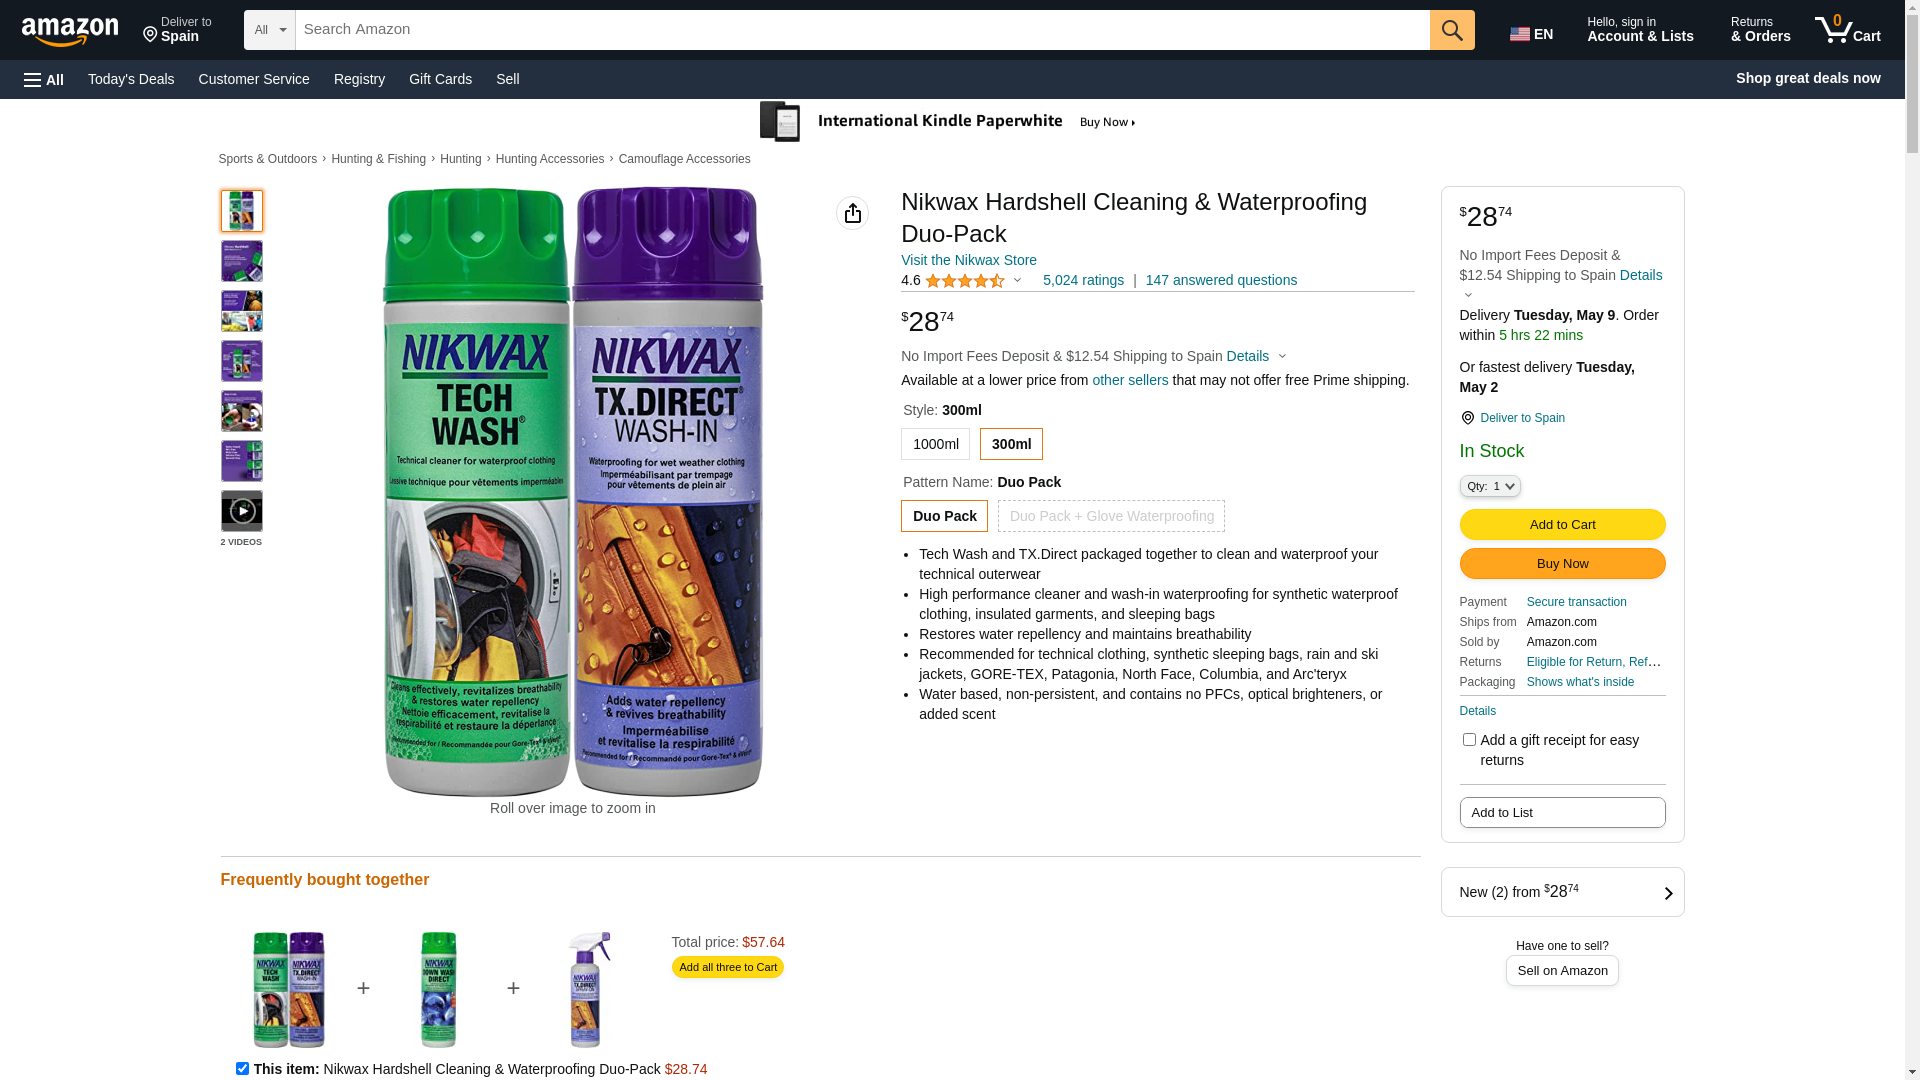Screen dimensions: 1920x1080
Task: Play the product videos thumbnail
Action: 242,511
